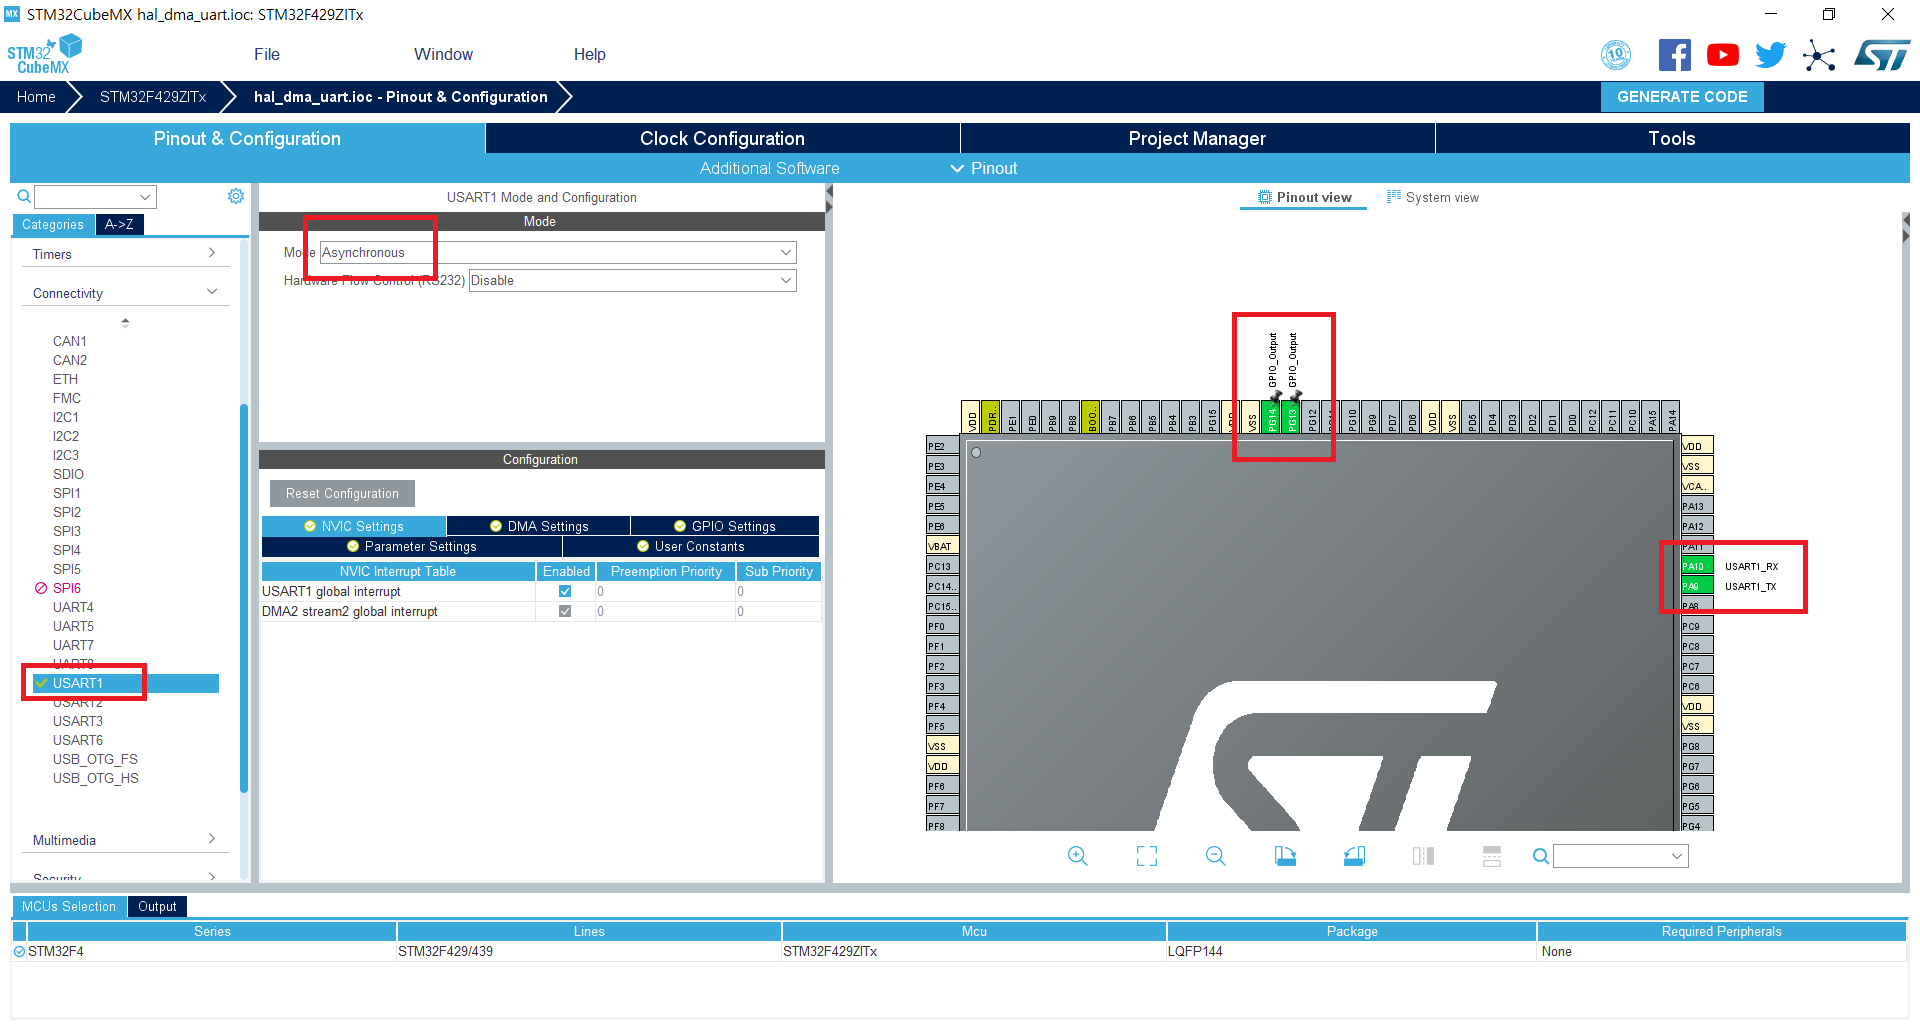Open the ST Facebook page icon
The width and height of the screenshot is (1920, 1030).
[x=1674, y=55]
